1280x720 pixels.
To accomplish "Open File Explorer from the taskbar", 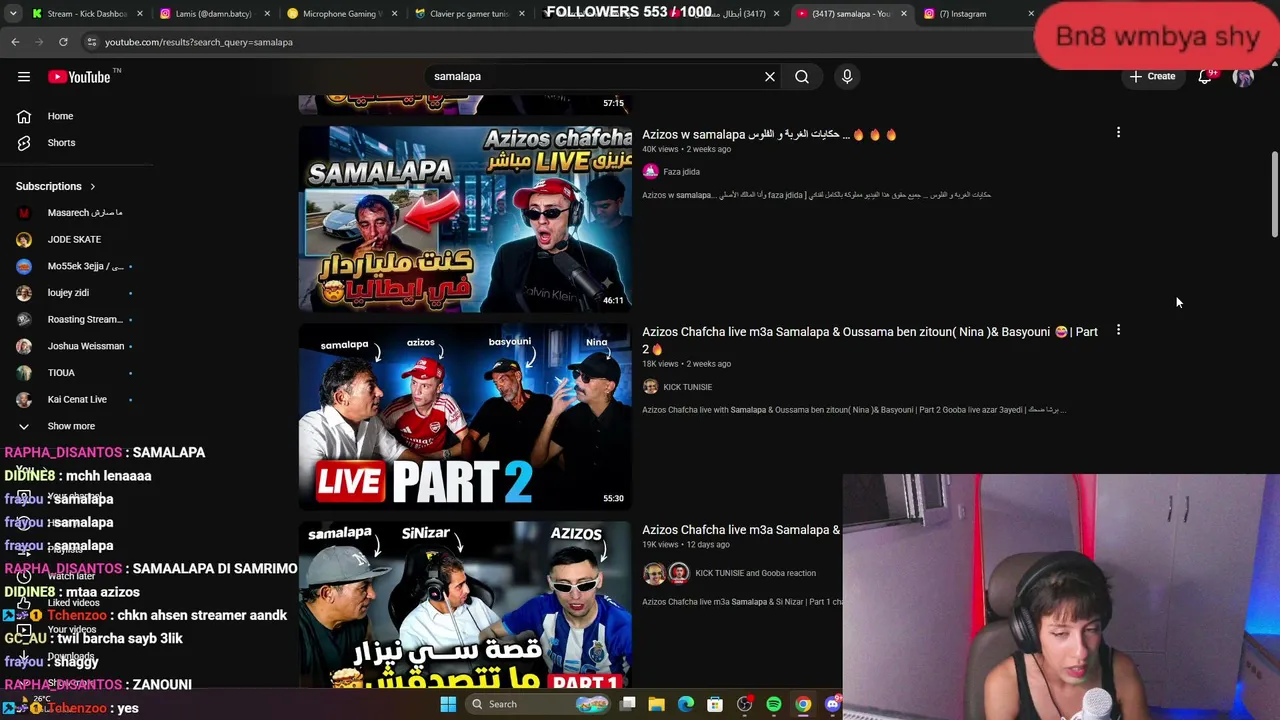I will click(656, 704).
